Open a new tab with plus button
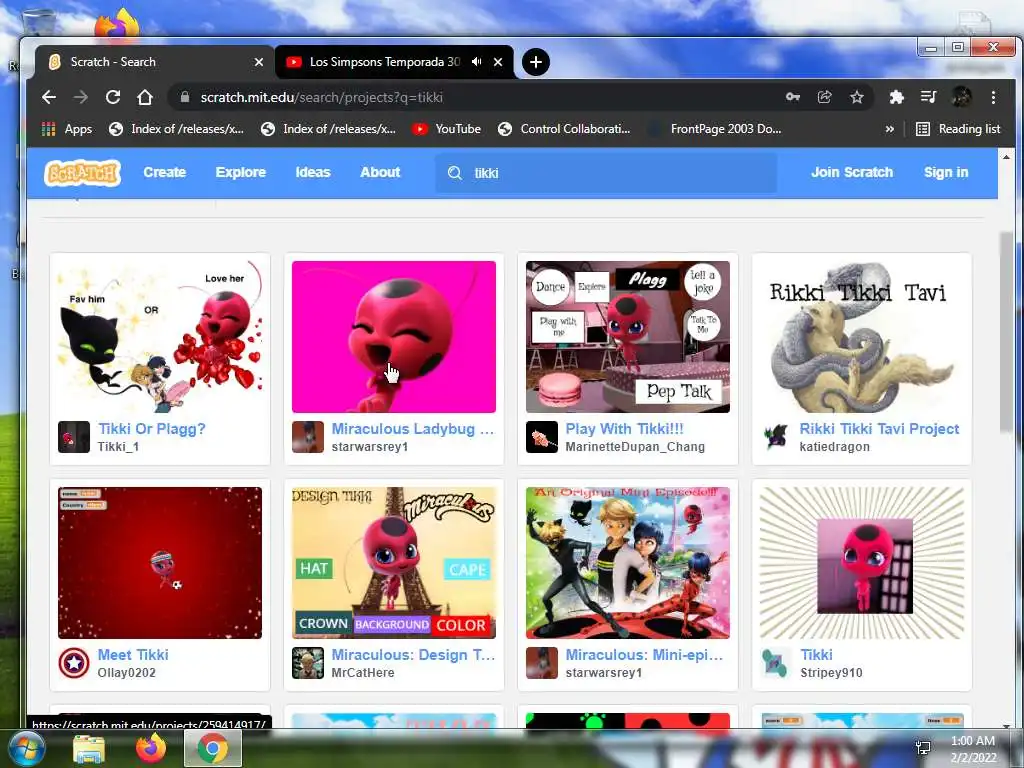1024x768 pixels. [x=536, y=62]
